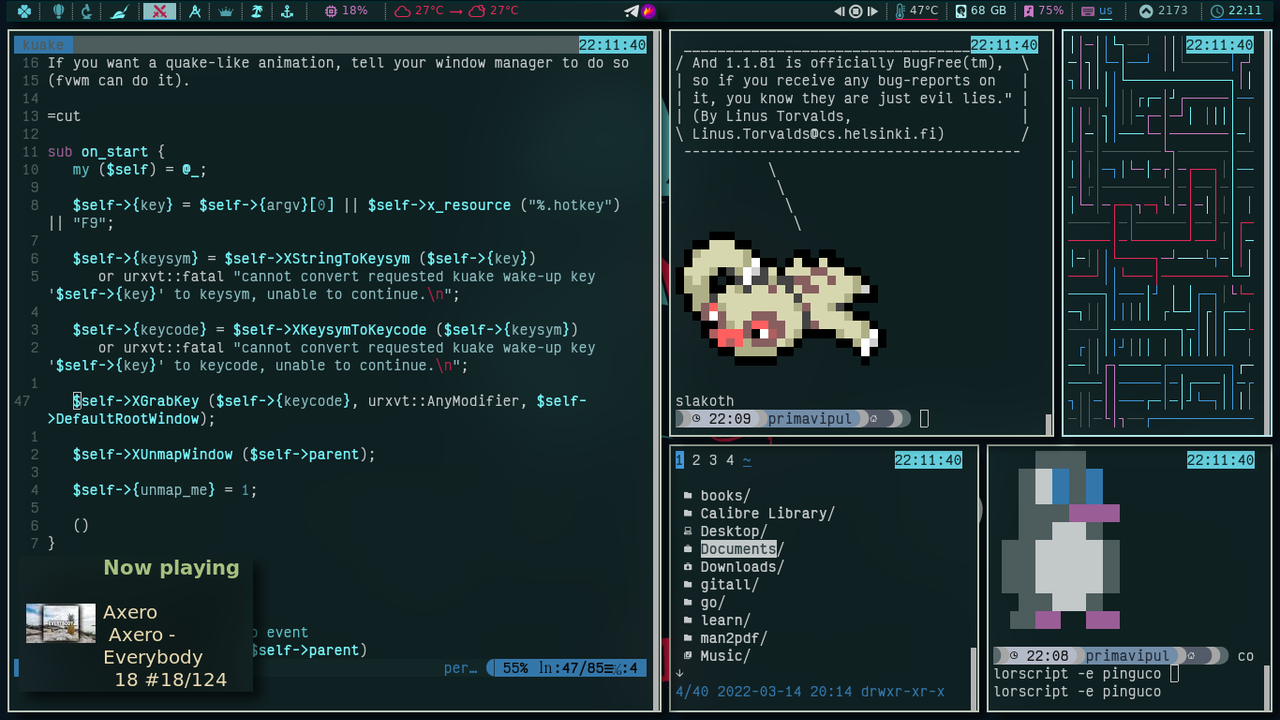This screenshot has height=720, width=1280.
Task: Select the hot air balloon workspace icon
Action: tap(59, 11)
